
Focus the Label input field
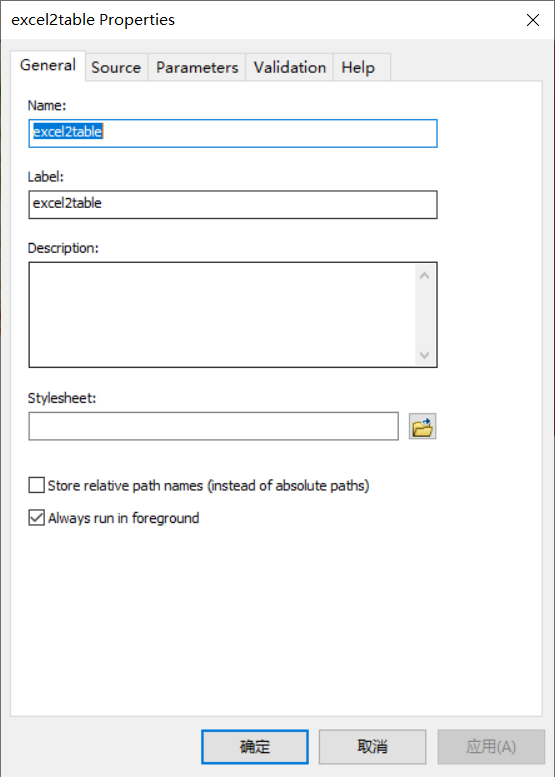[233, 205]
